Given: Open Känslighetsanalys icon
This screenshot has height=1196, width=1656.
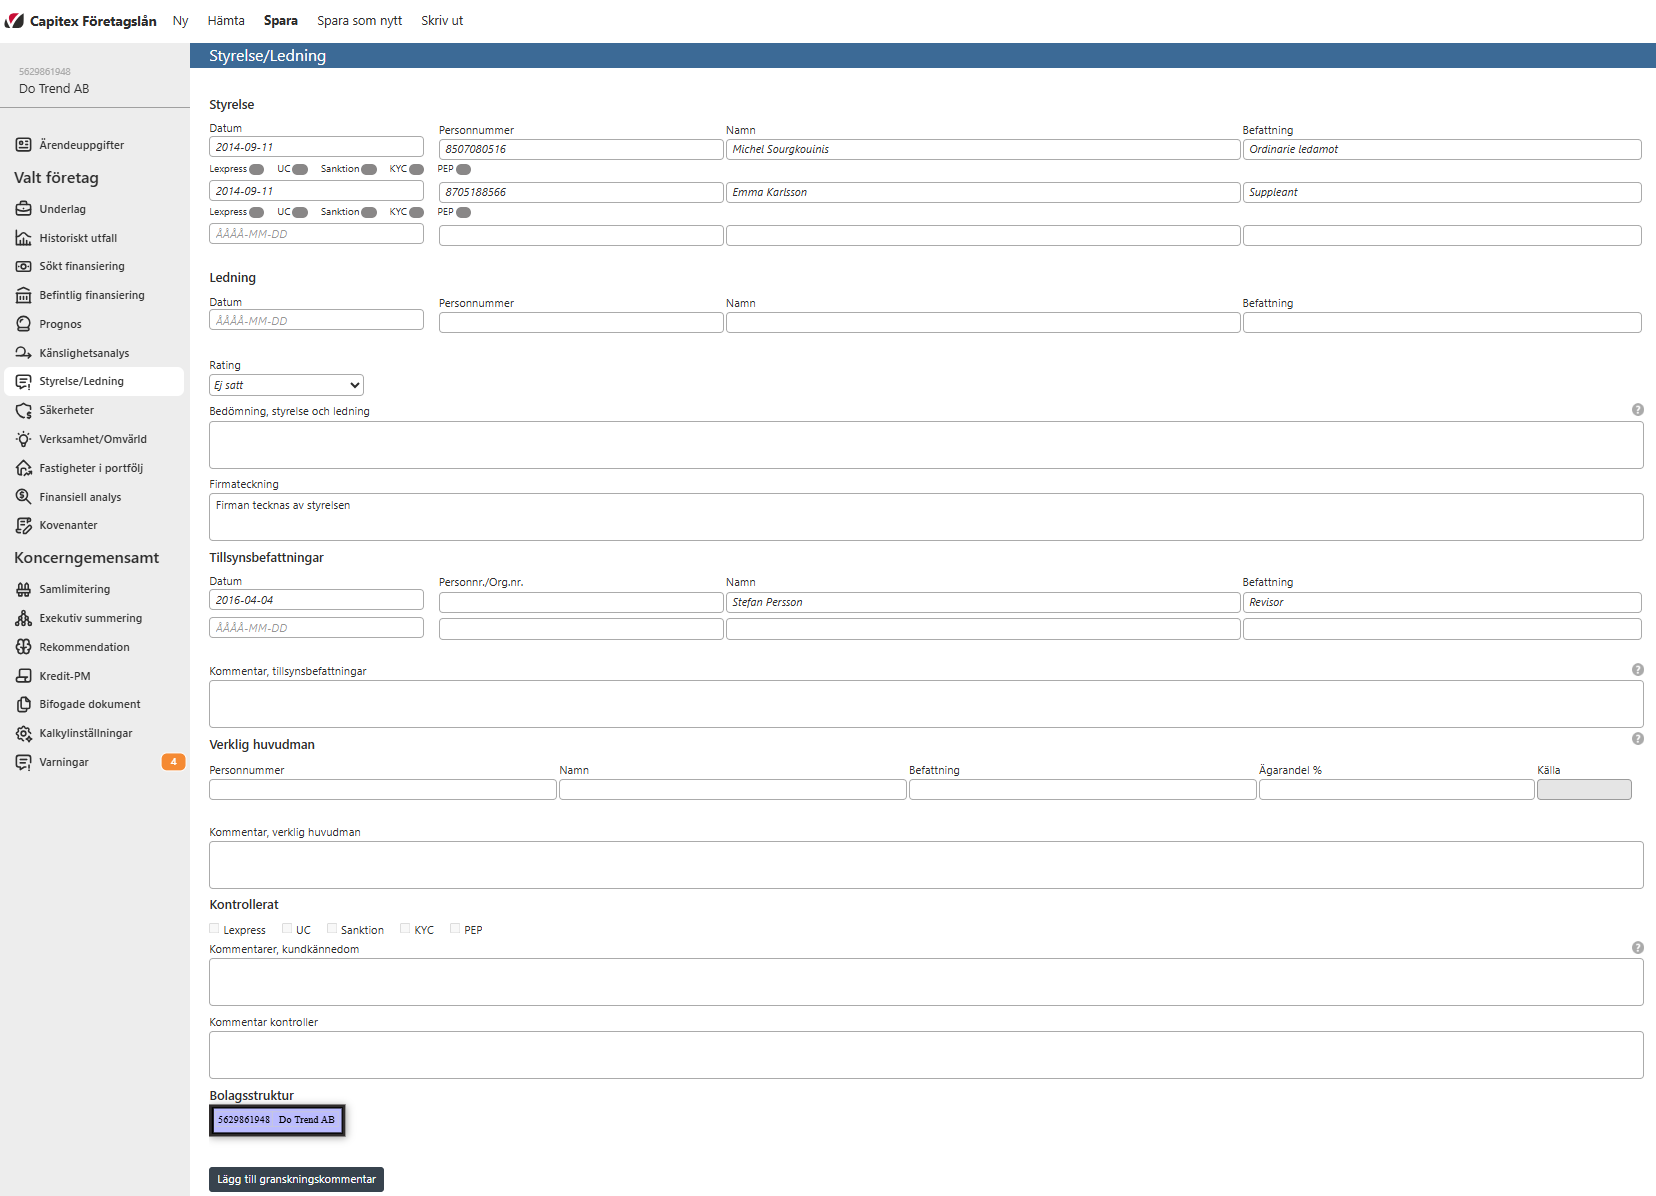Looking at the screenshot, I should click(23, 353).
